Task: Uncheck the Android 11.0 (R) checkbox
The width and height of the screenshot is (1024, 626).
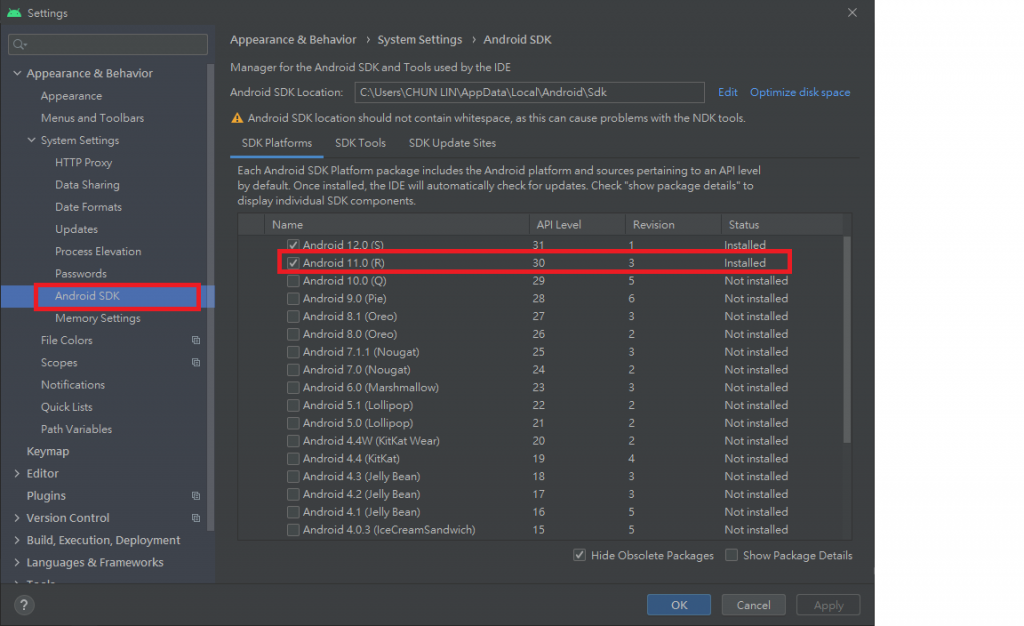Action: point(293,263)
